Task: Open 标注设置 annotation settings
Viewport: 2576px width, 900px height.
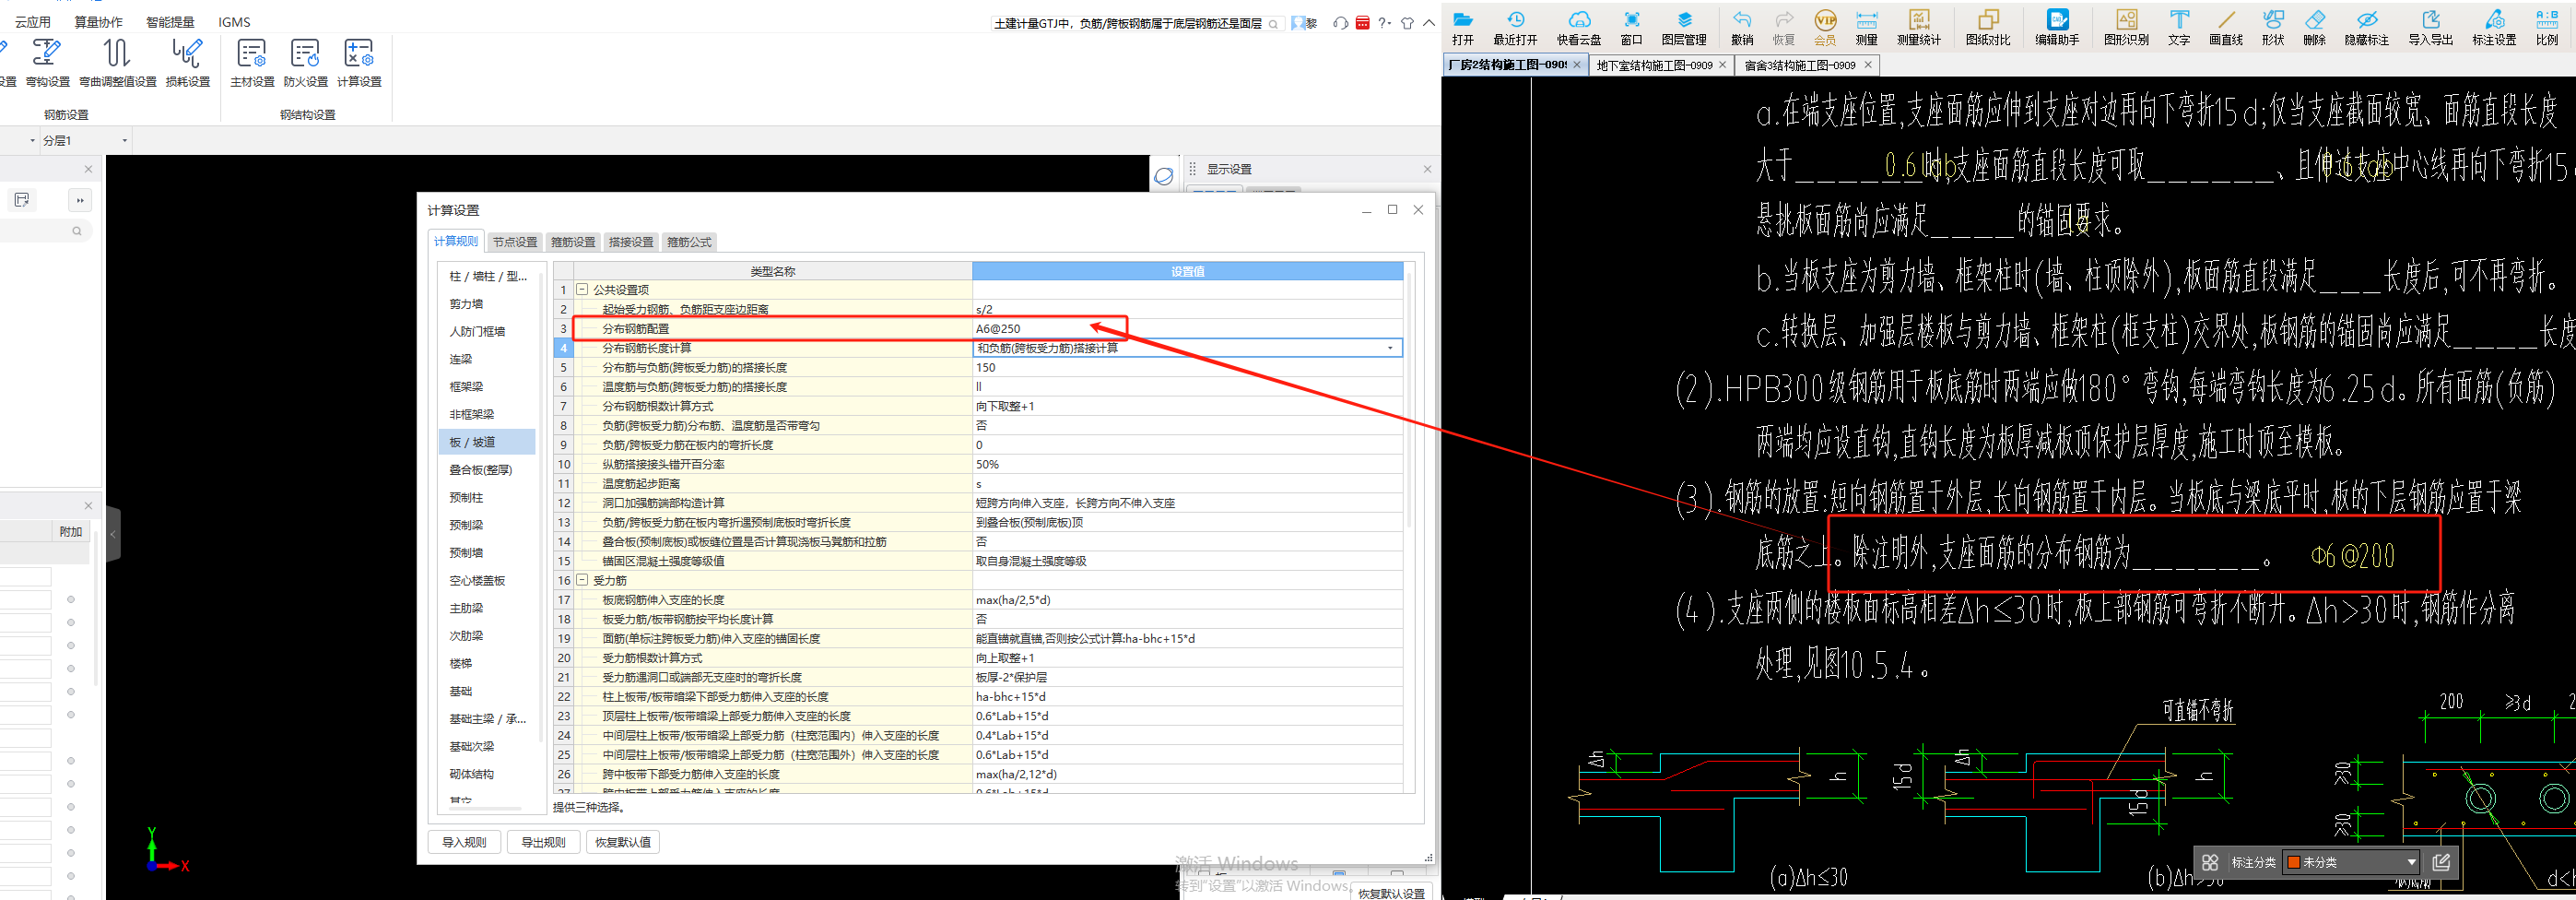Action: [x=2495, y=27]
